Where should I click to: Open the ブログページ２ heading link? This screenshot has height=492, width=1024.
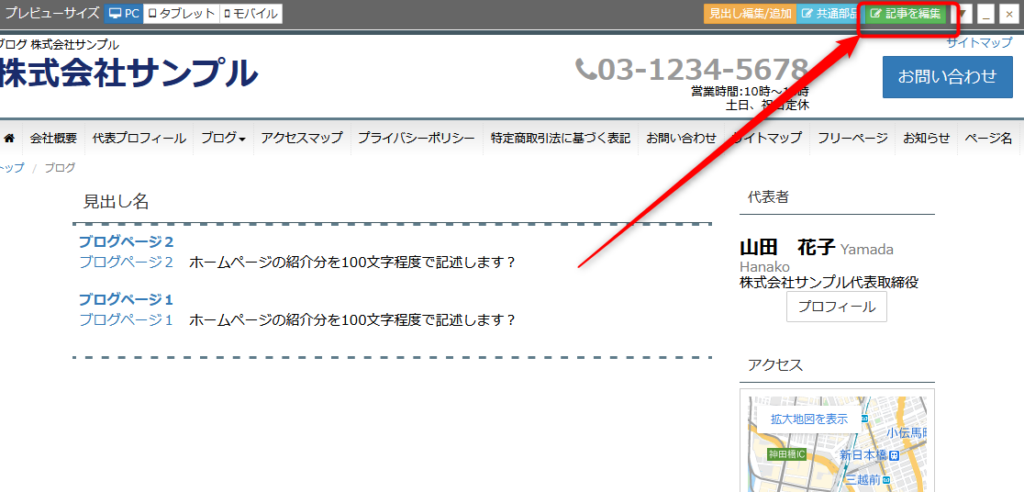coord(126,242)
